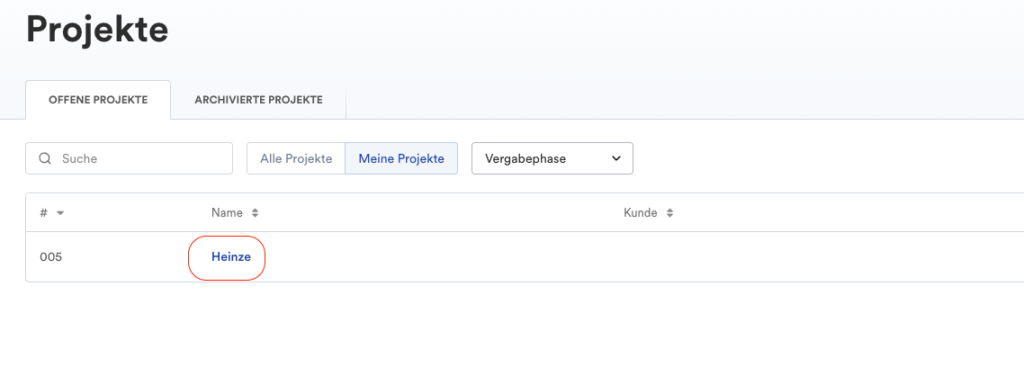Screen dimensions: 1024x376
Task: Switch to the Offene Projekte tab
Action: click(x=98, y=100)
